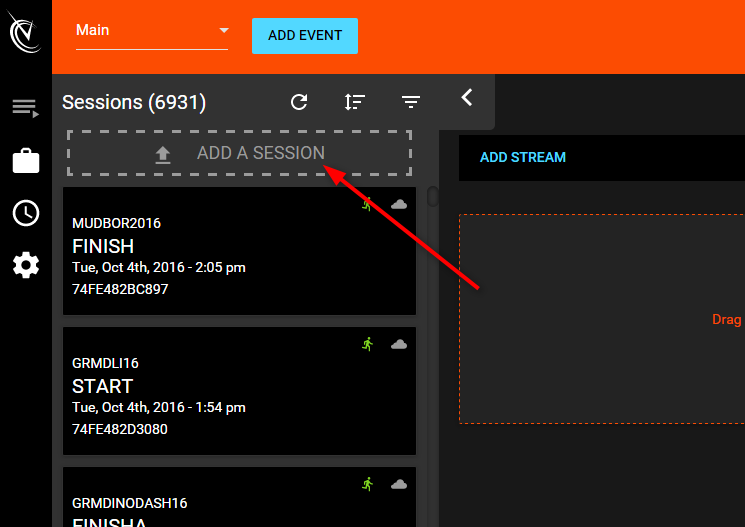Click the ADD EVENT button
745x527 pixels.
(x=305, y=36)
